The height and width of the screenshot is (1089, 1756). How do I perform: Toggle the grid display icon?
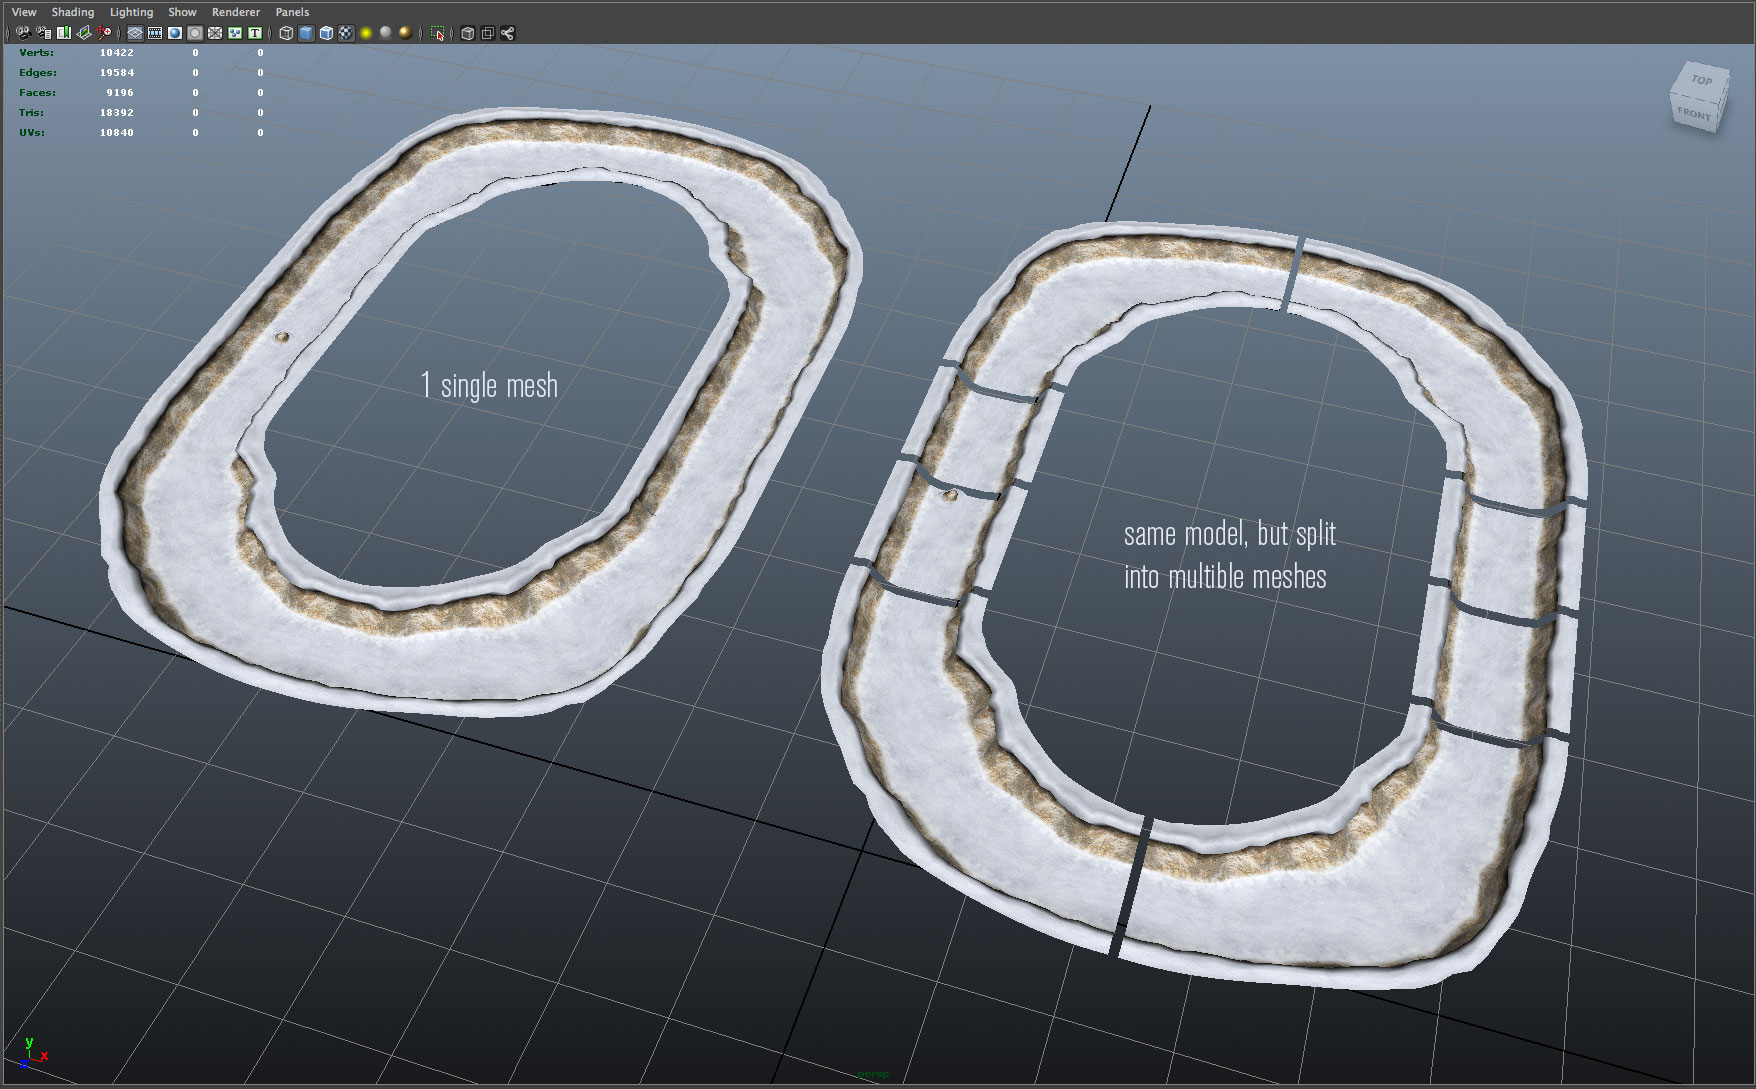pos(135,32)
